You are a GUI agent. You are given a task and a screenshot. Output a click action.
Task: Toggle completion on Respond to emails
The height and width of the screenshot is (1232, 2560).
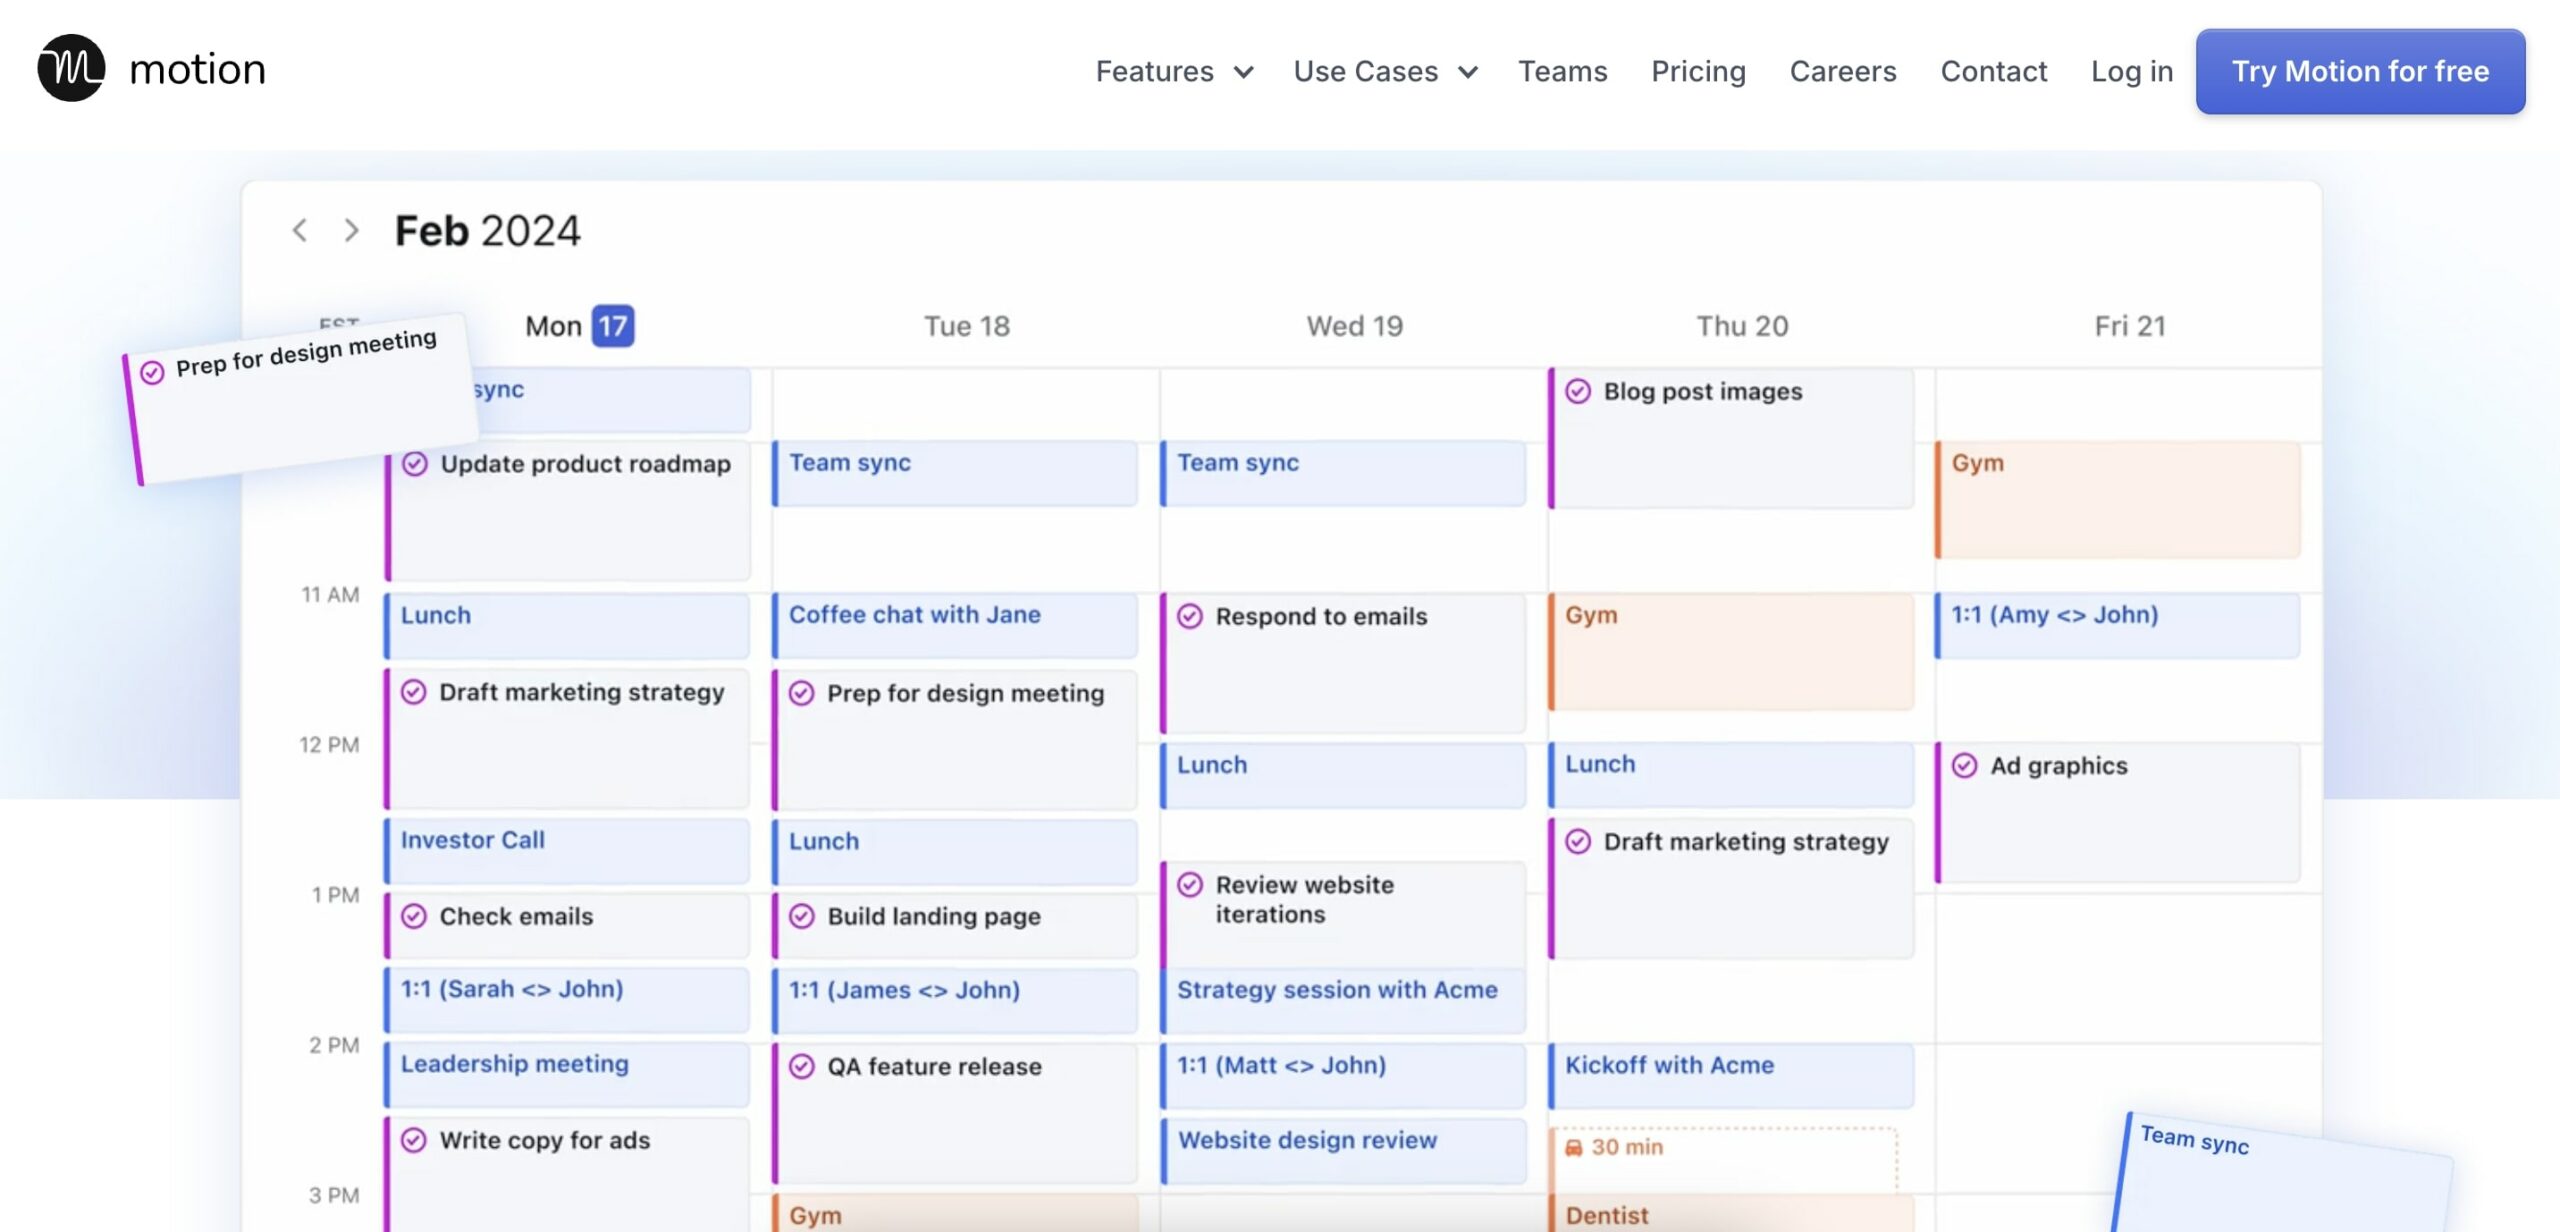[1190, 617]
